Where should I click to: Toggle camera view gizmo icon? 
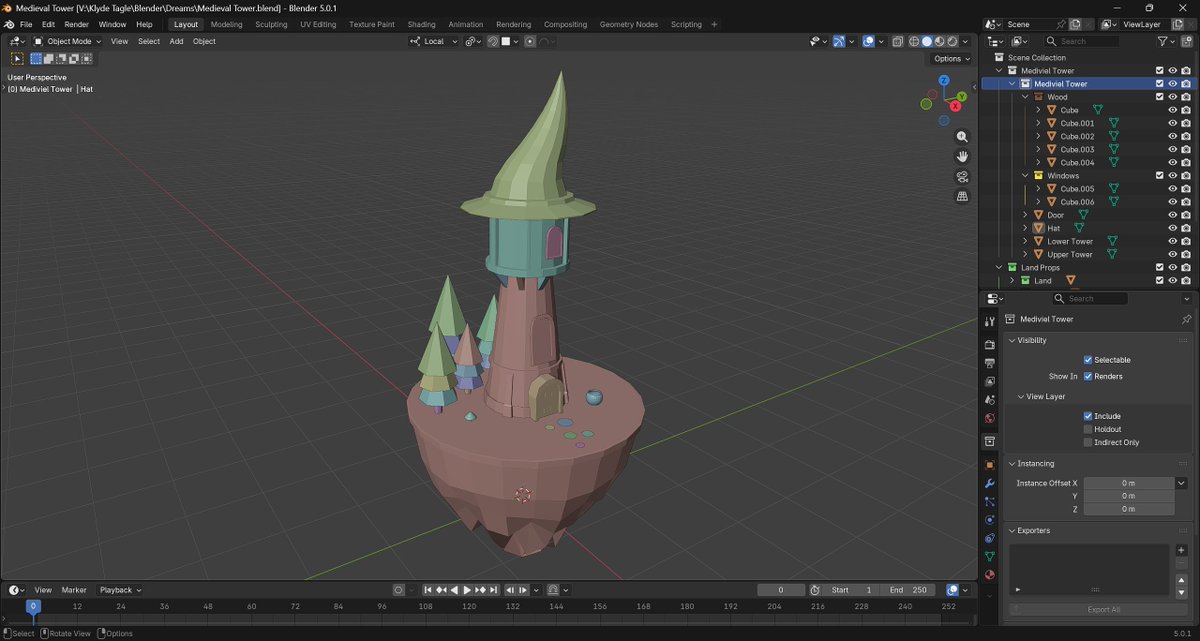[962, 177]
